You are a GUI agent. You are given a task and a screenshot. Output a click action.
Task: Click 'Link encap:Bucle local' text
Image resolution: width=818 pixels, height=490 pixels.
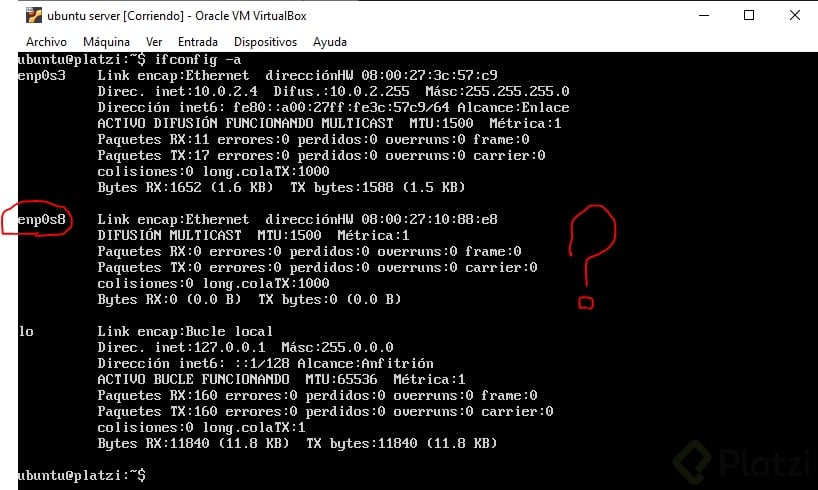[185, 331]
